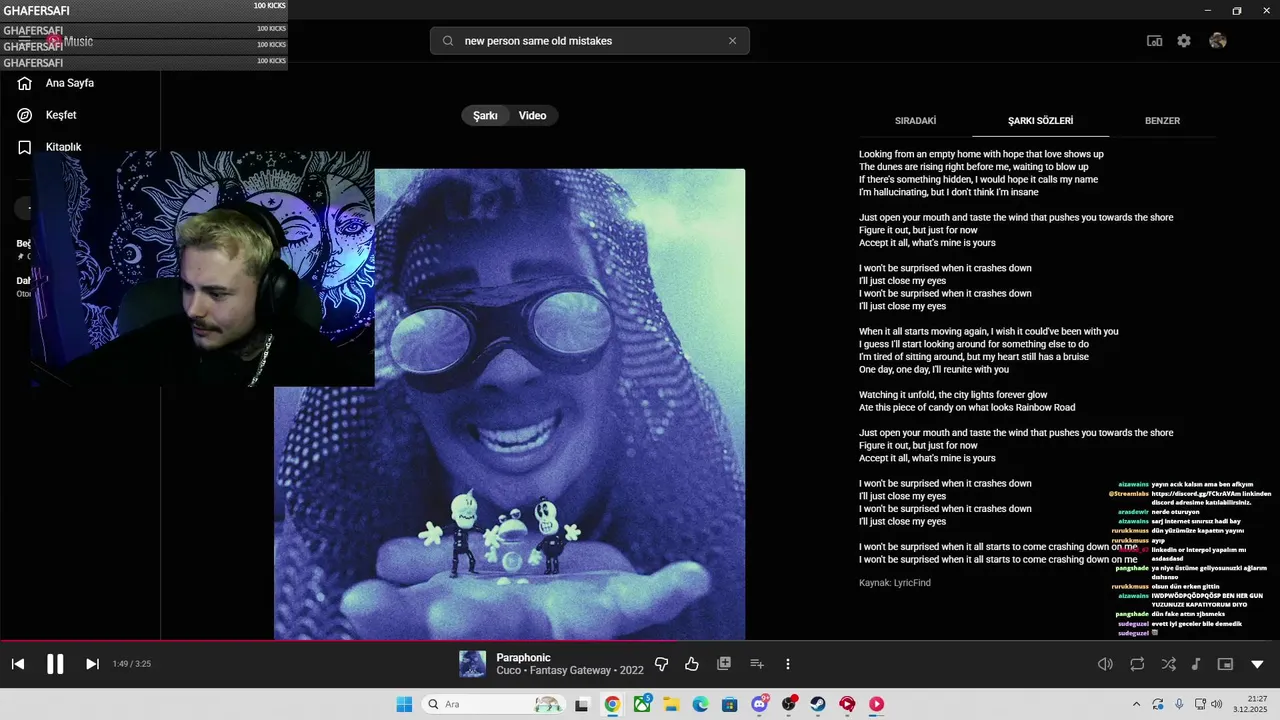Switch to Video mode
This screenshot has height=720, width=1280.
(x=533, y=116)
